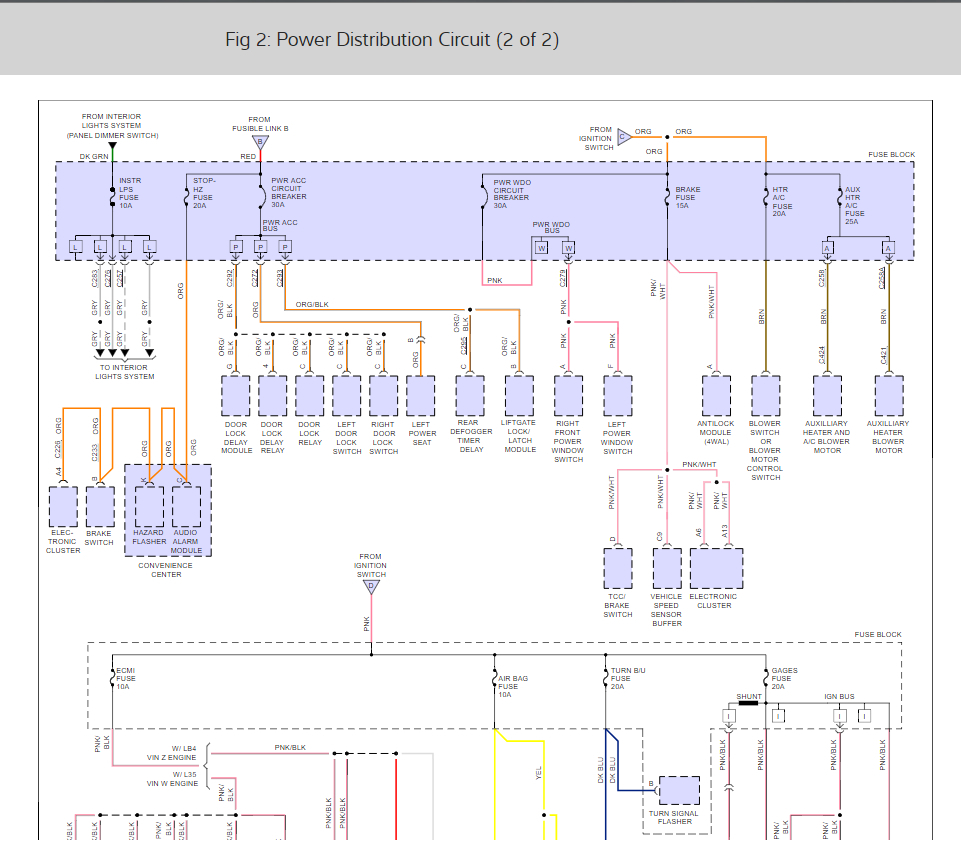The width and height of the screenshot is (961, 841).
Task: Select the TCC/Brake Switch component
Action: pos(618,568)
